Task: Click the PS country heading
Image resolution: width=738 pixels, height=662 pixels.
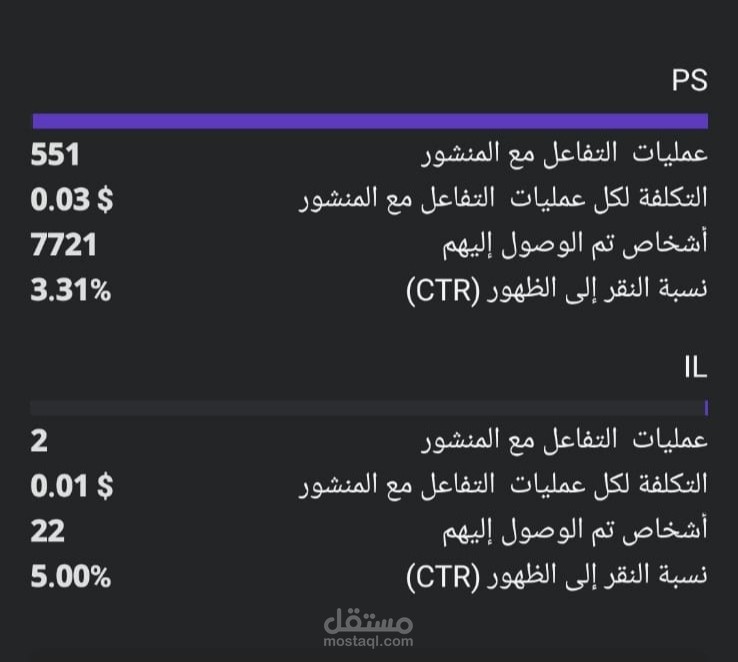Action: point(690,80)
